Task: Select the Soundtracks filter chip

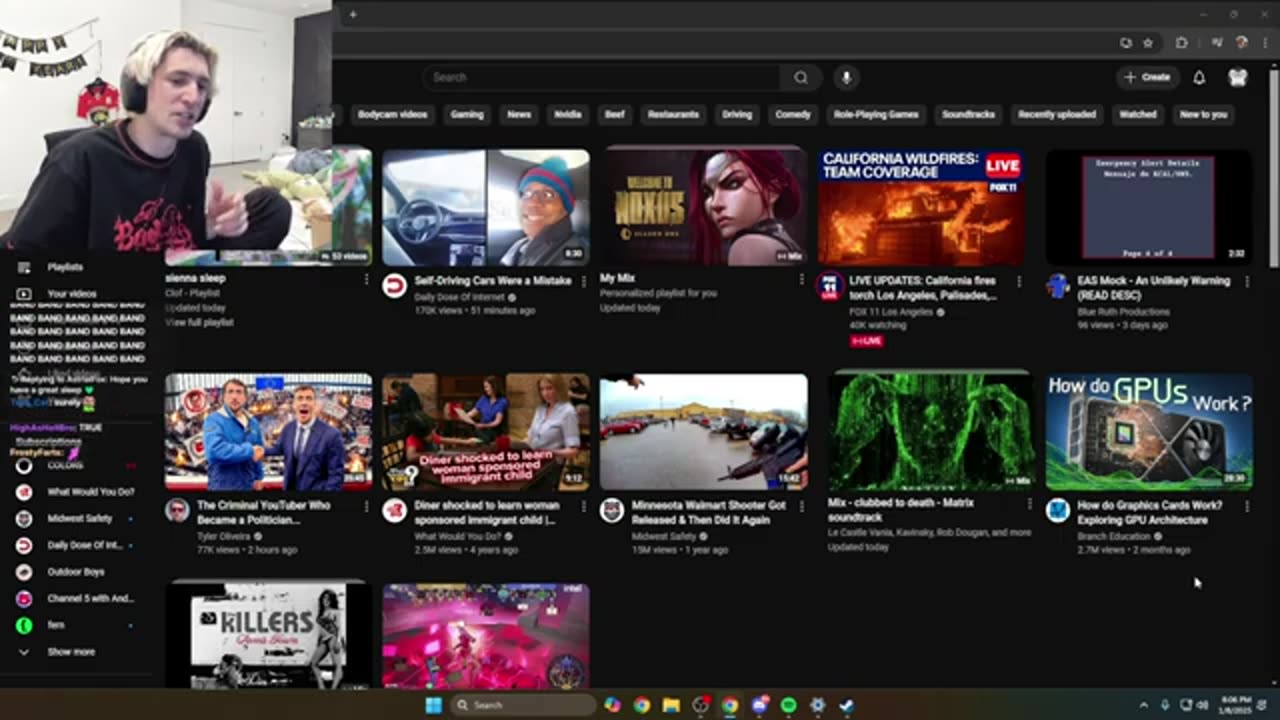Action: click(968, 114)
